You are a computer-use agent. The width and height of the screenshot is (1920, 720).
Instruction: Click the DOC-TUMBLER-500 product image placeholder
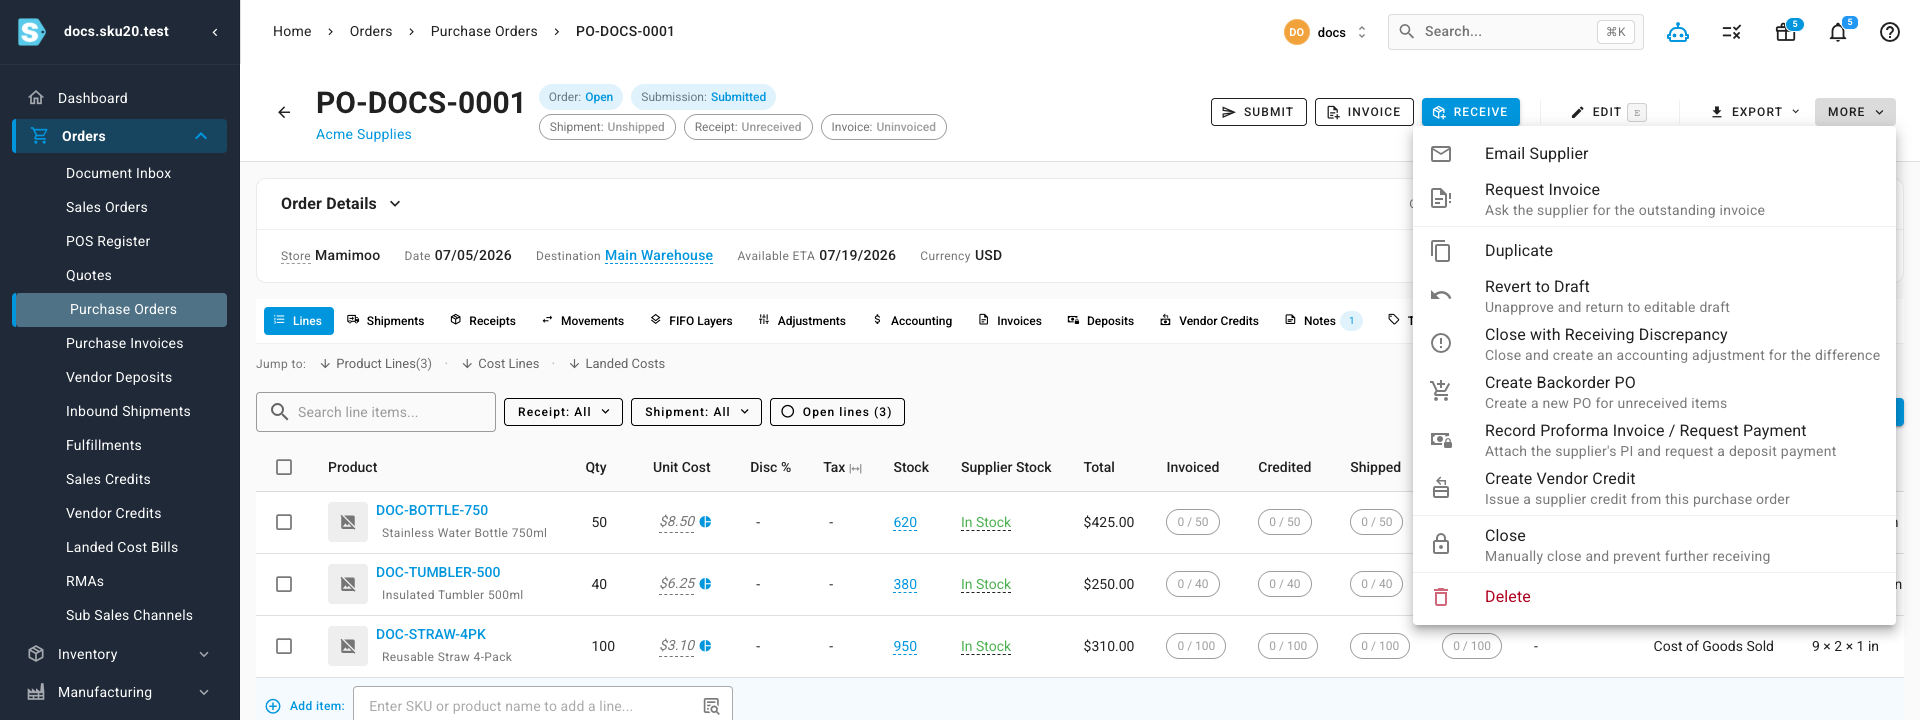348,584
